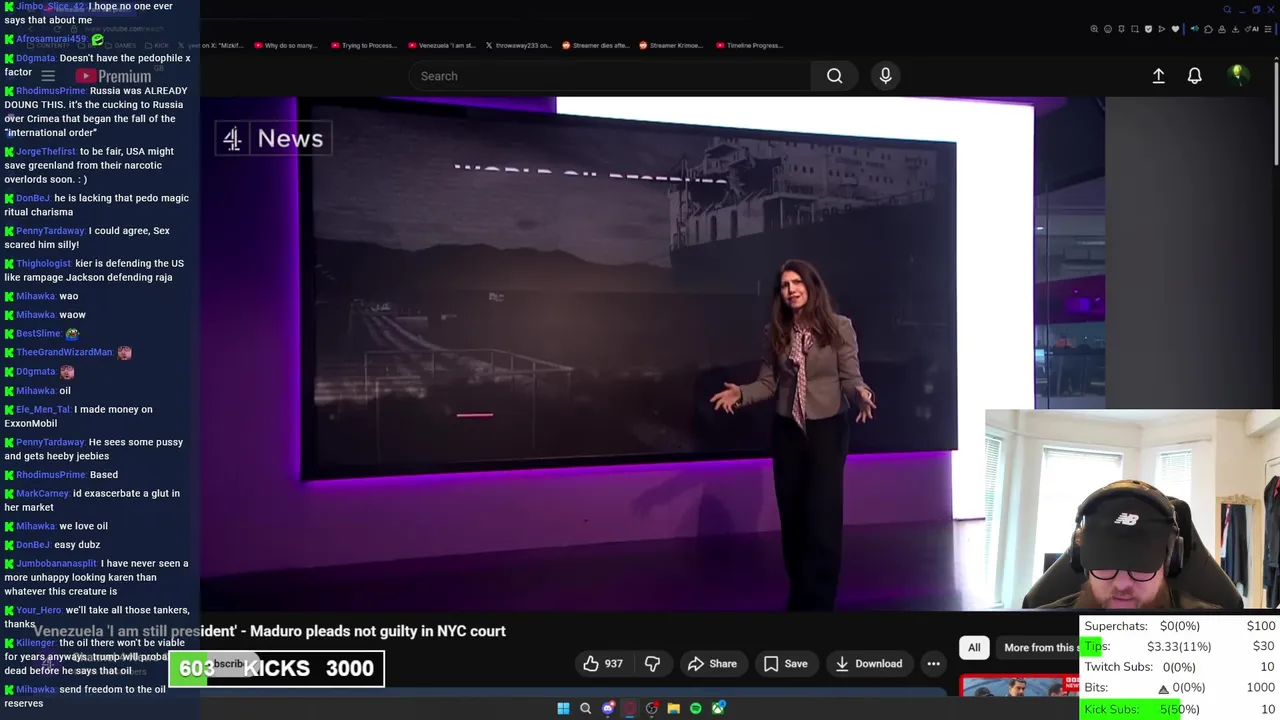Screen dimensions: 1280x720
Task: Open Windows taskbar search
Action: [x=586, y=708]
